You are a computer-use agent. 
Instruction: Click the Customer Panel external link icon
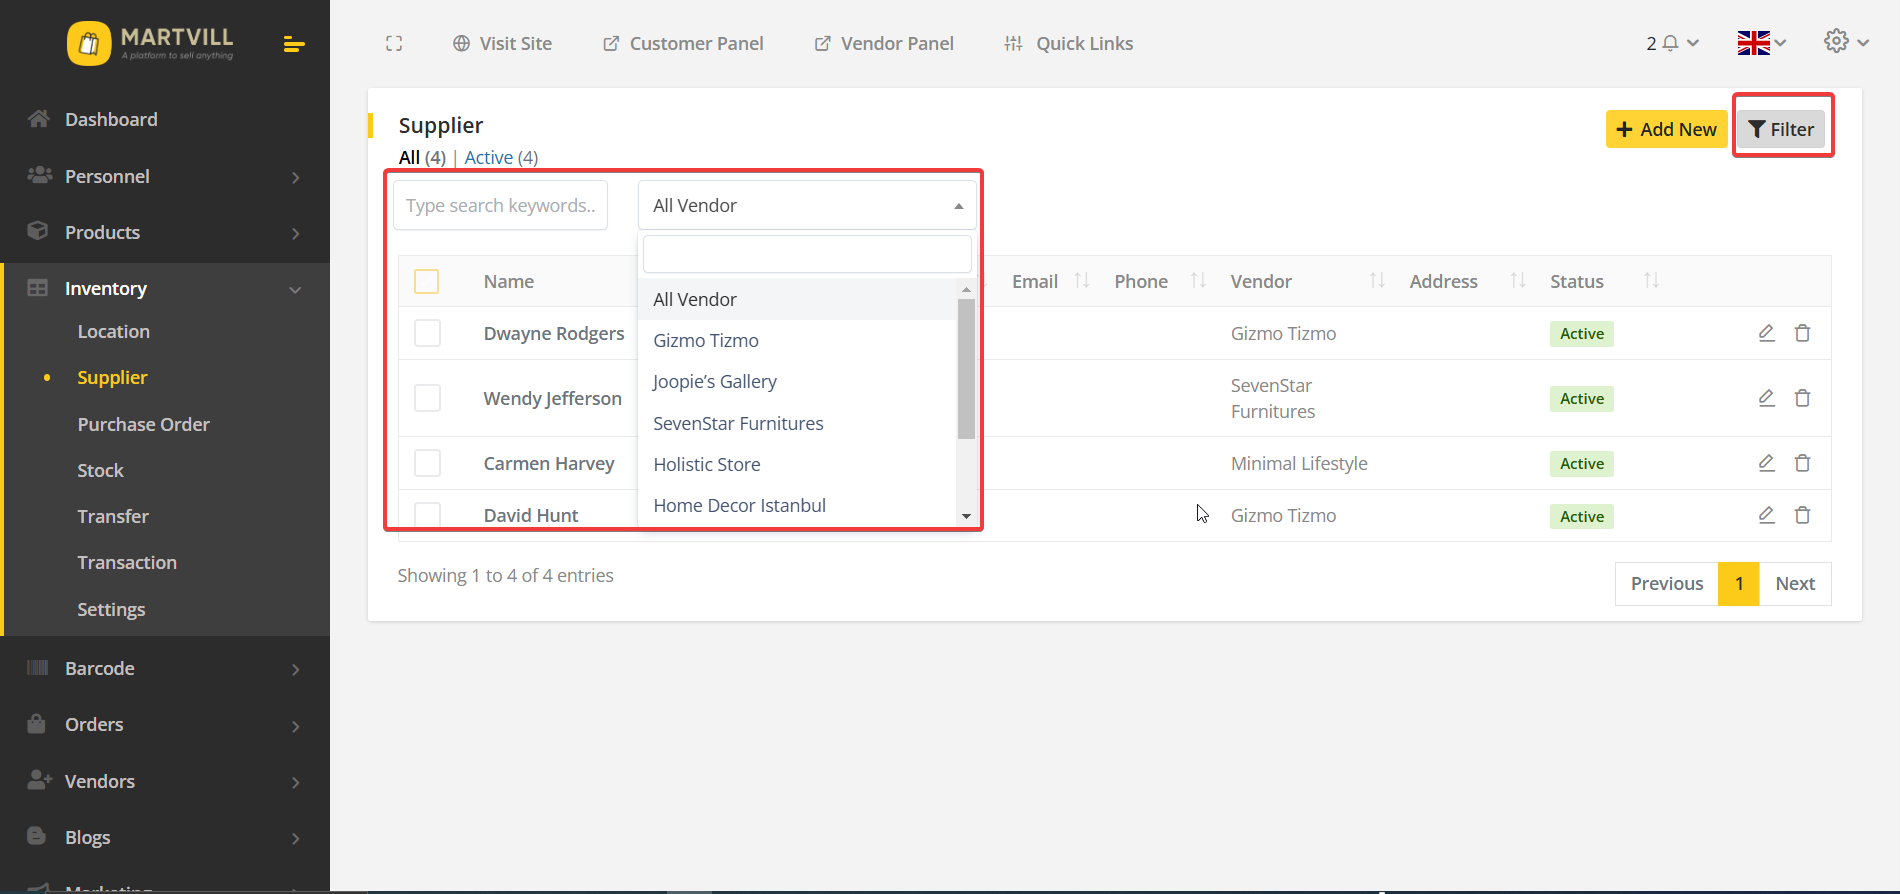coord(611,43)
